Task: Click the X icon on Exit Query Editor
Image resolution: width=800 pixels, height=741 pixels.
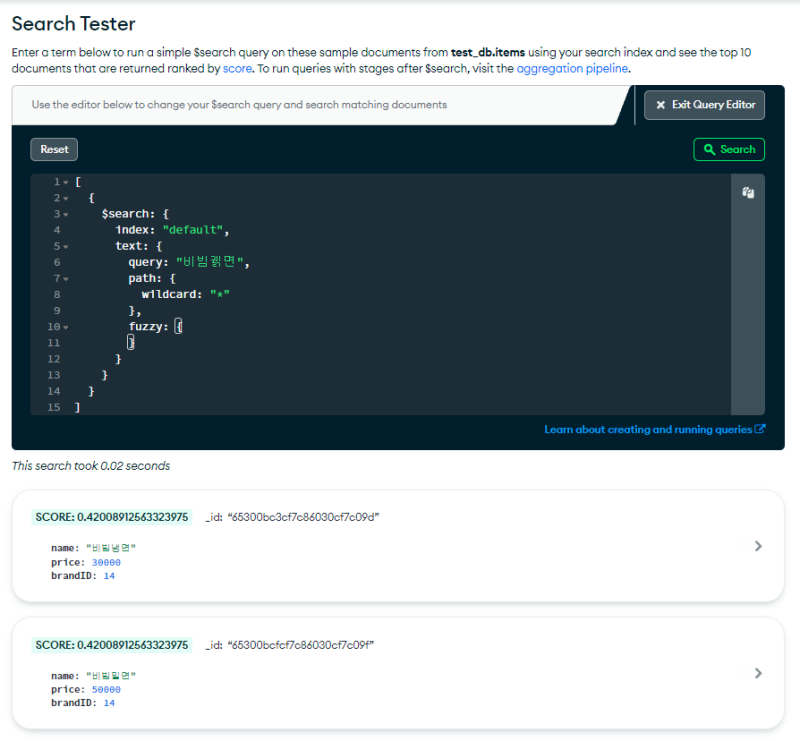Action: 661,105
